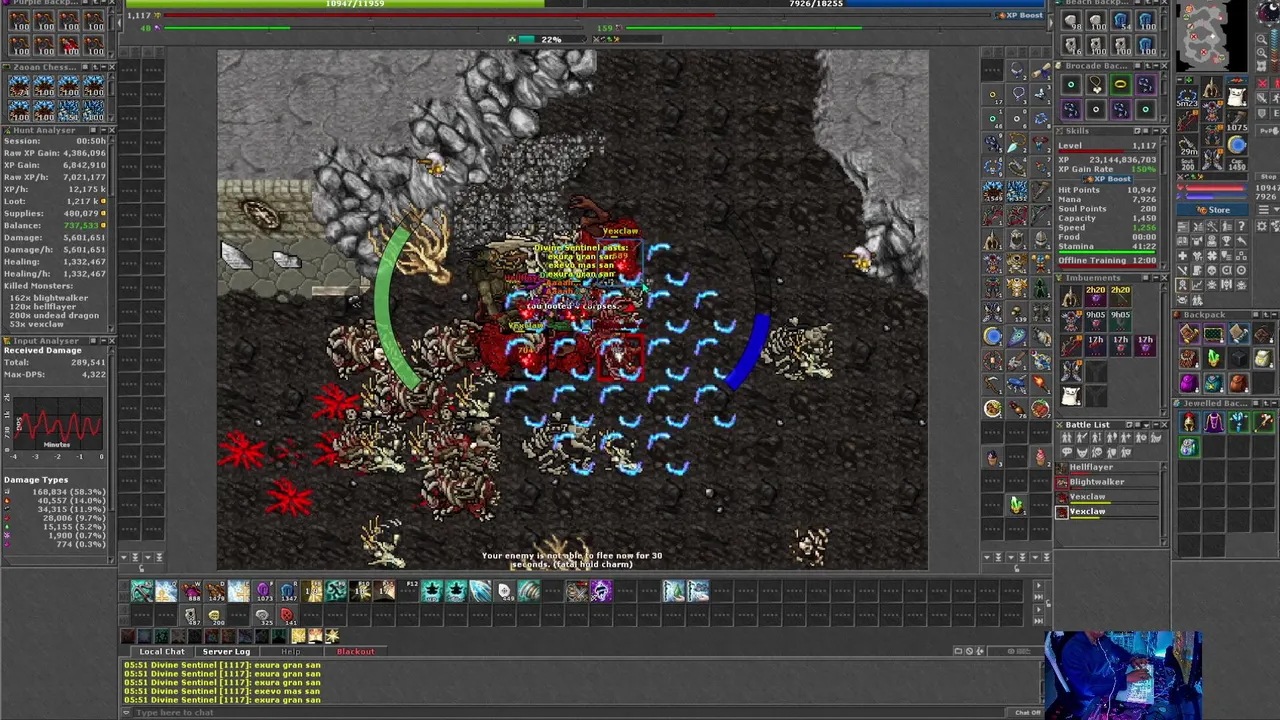Toggle hide players filter in Battle List
Viewport: 1280px width, 720px height.
[1067, 438]
